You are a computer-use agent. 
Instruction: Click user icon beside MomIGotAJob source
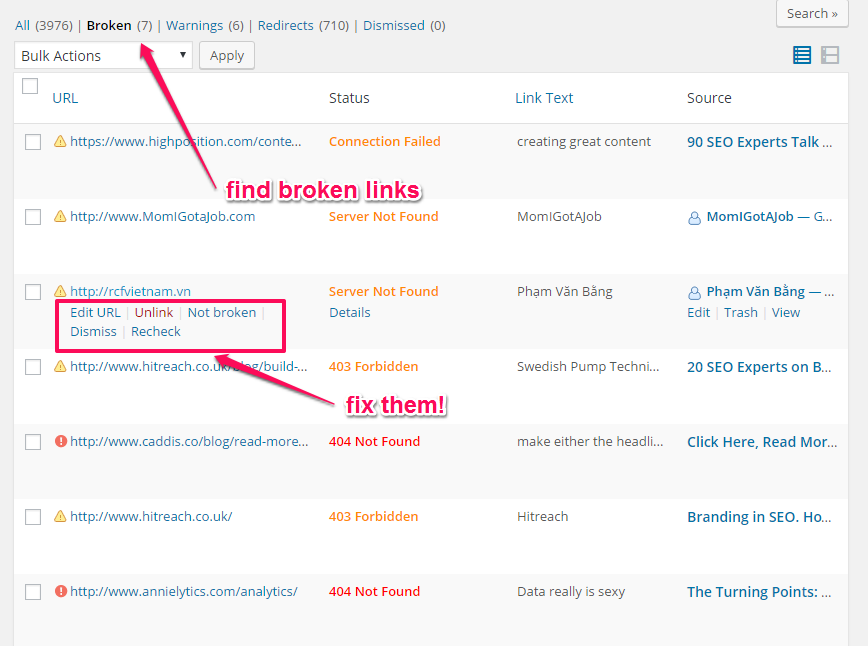tap(694, 218)
